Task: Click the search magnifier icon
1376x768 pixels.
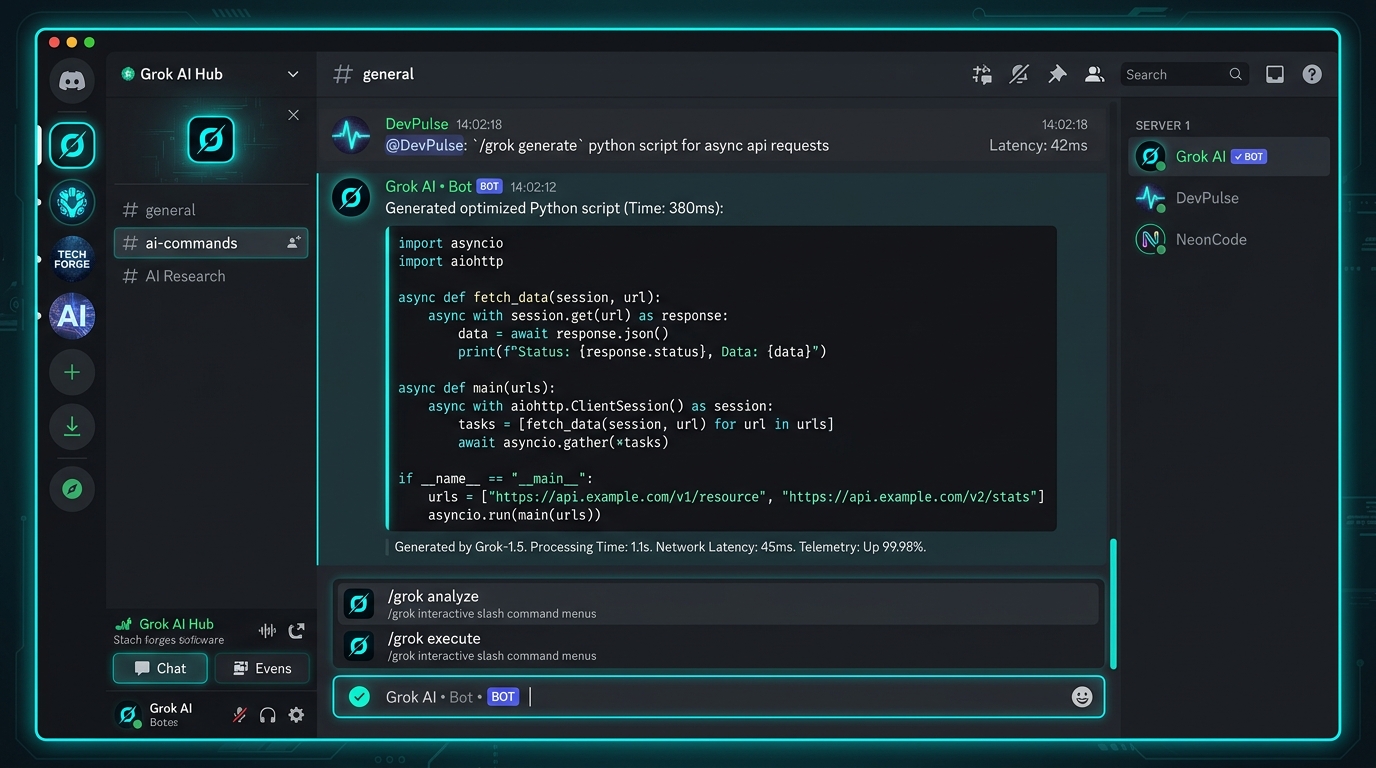Action: [x=1236, y=74]
